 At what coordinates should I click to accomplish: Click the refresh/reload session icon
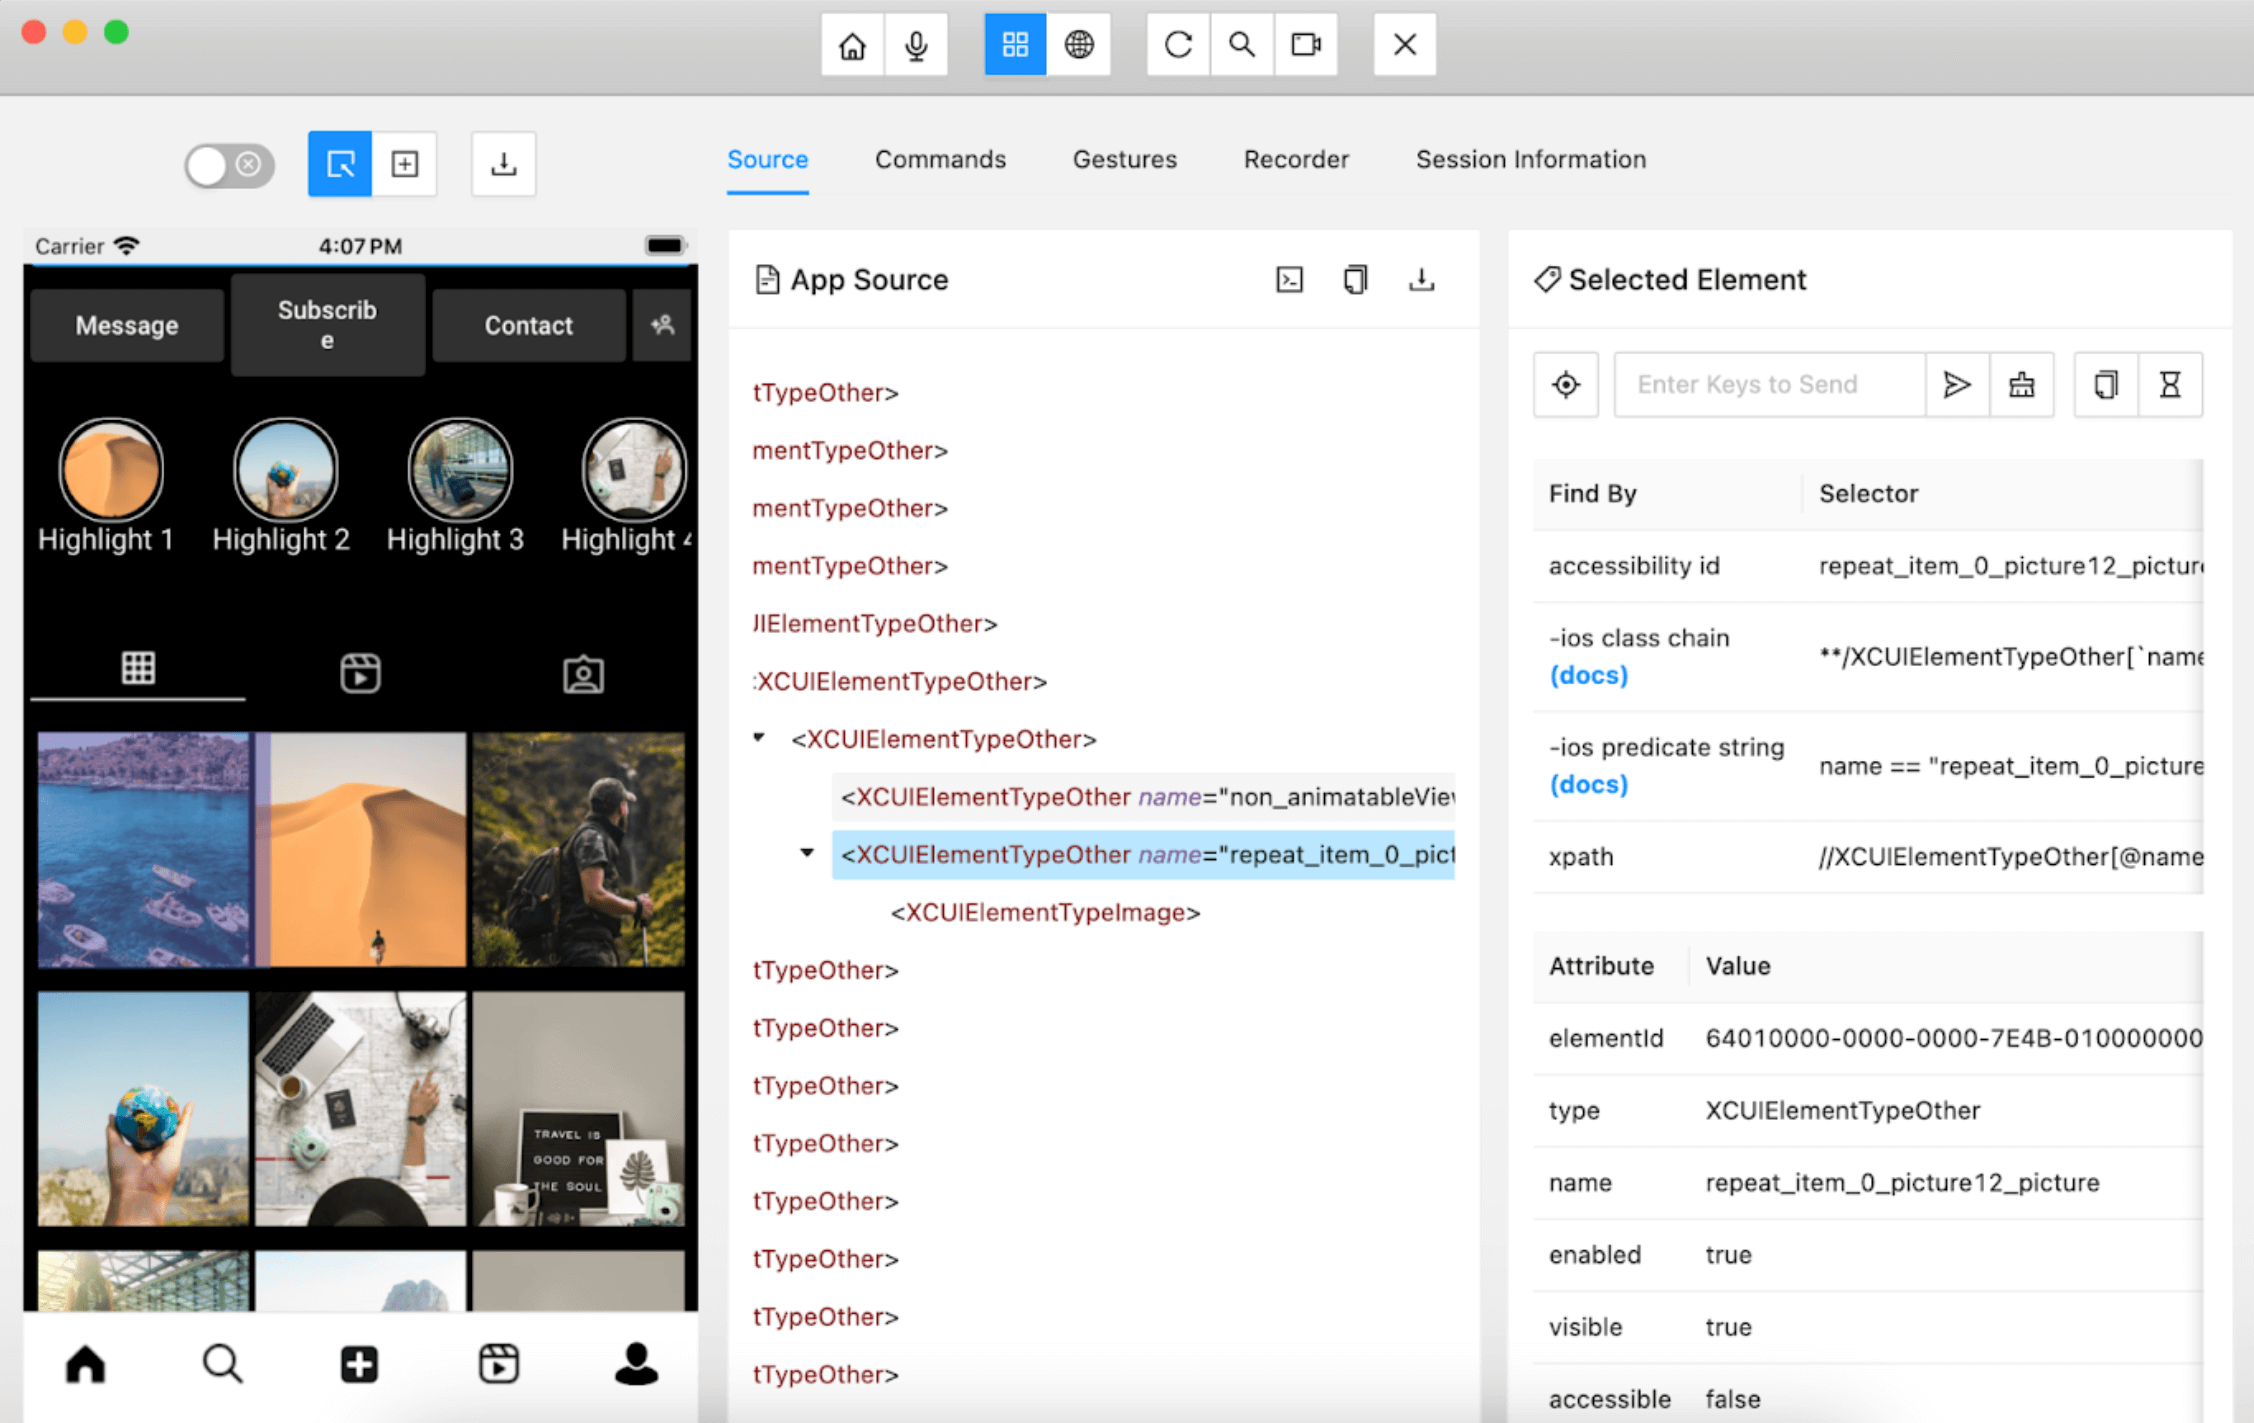[1175, 46]
